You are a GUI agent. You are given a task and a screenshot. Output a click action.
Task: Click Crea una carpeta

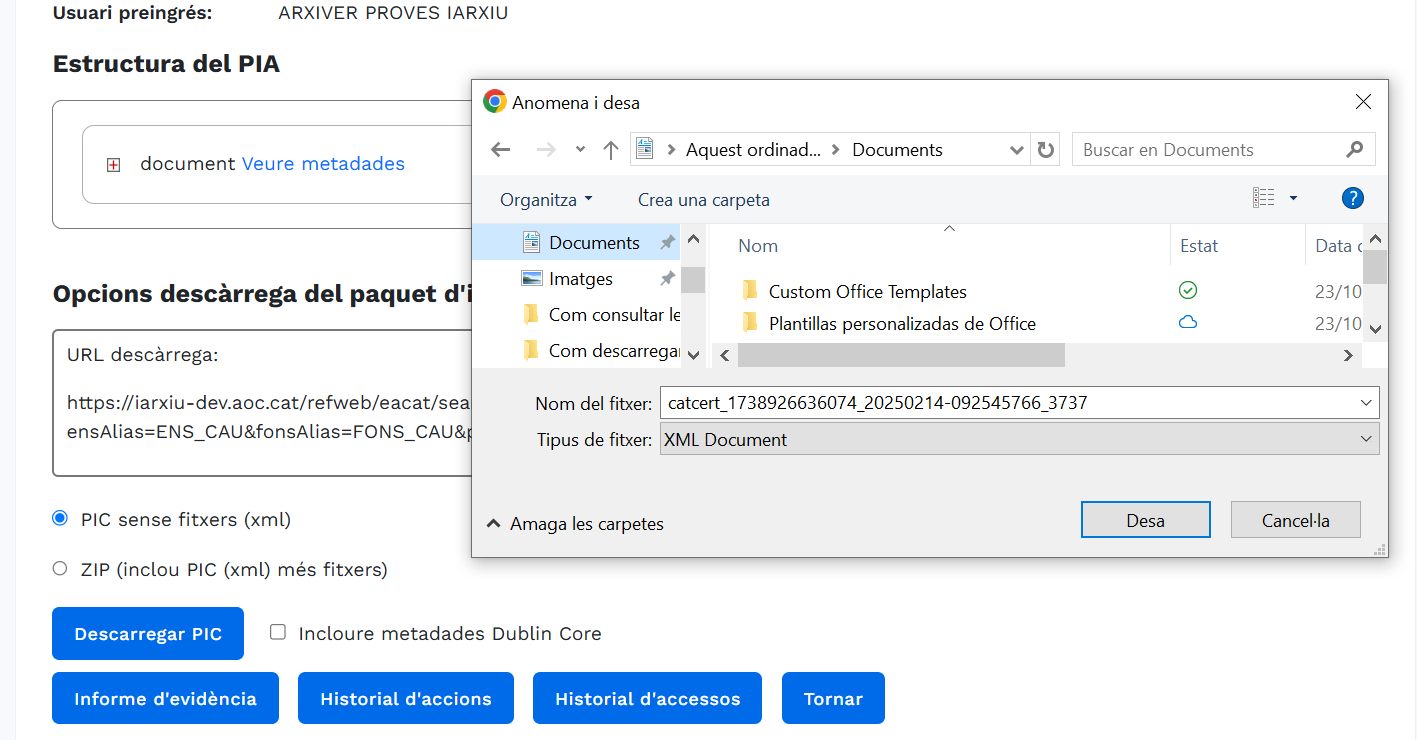[704, 199]
